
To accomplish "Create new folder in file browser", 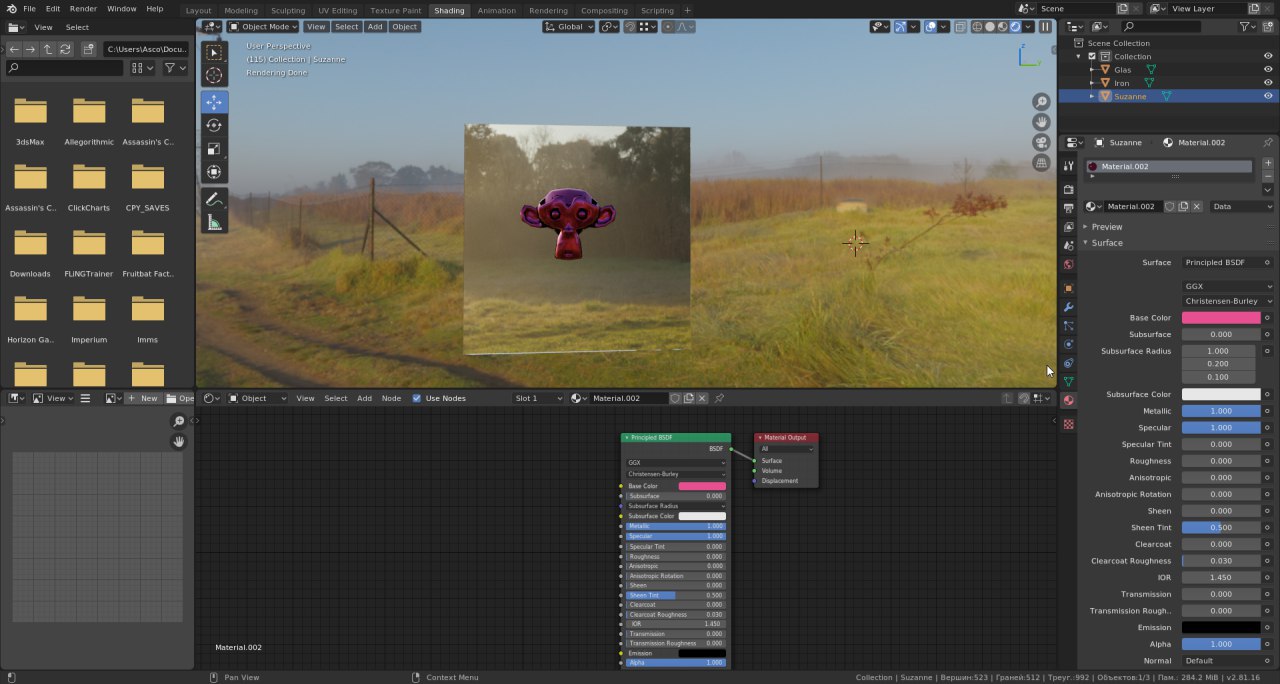I will (88, 48).
